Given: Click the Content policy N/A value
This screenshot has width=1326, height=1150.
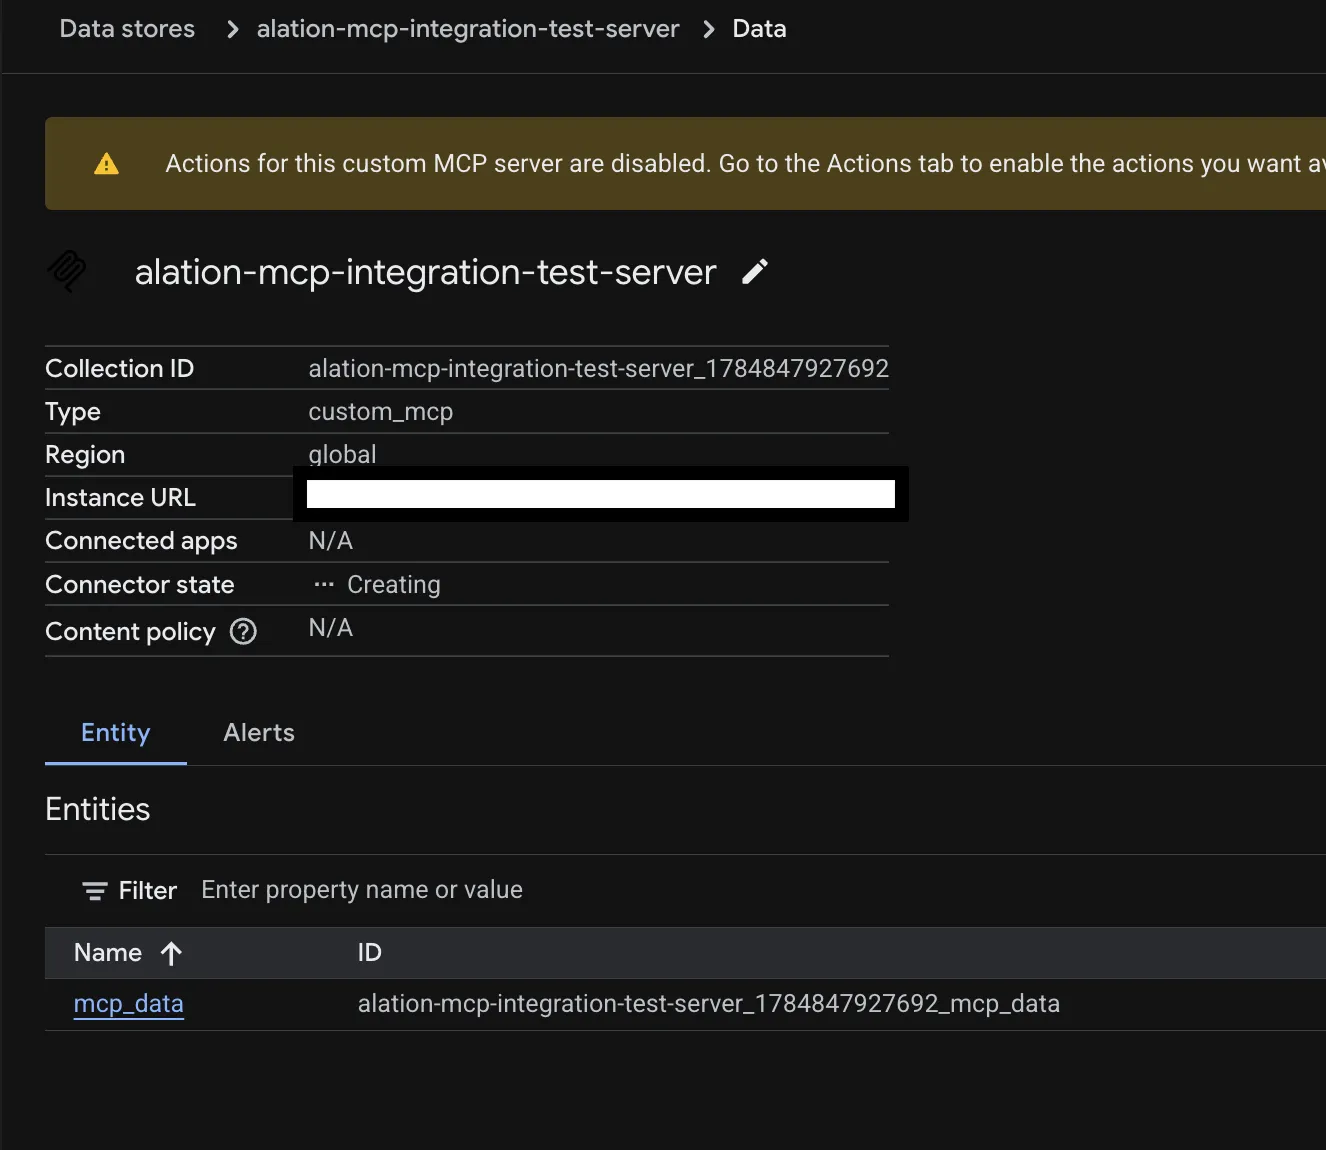Looking at the screenshot, I should 331,628.
